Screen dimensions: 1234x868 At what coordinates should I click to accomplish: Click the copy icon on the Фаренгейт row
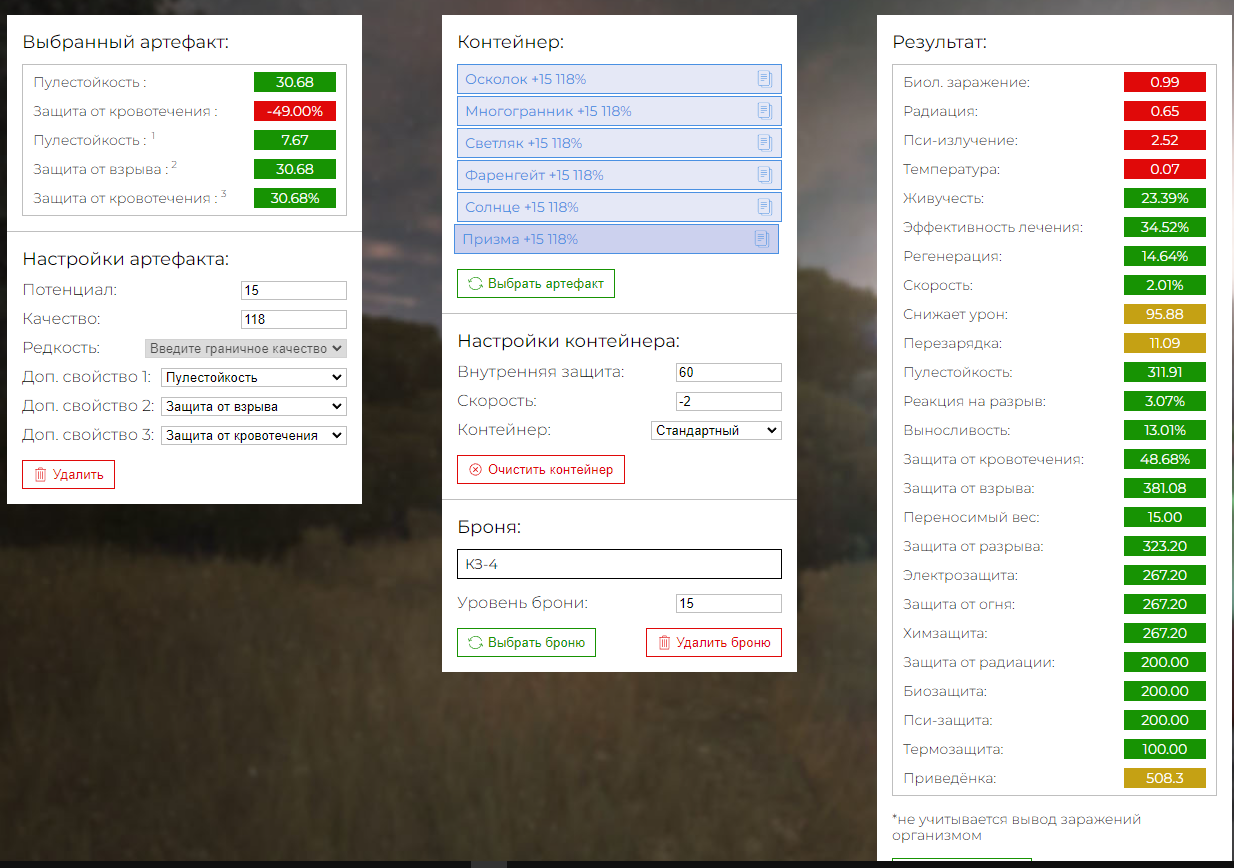pyautogui.click(x=765, y=175)
